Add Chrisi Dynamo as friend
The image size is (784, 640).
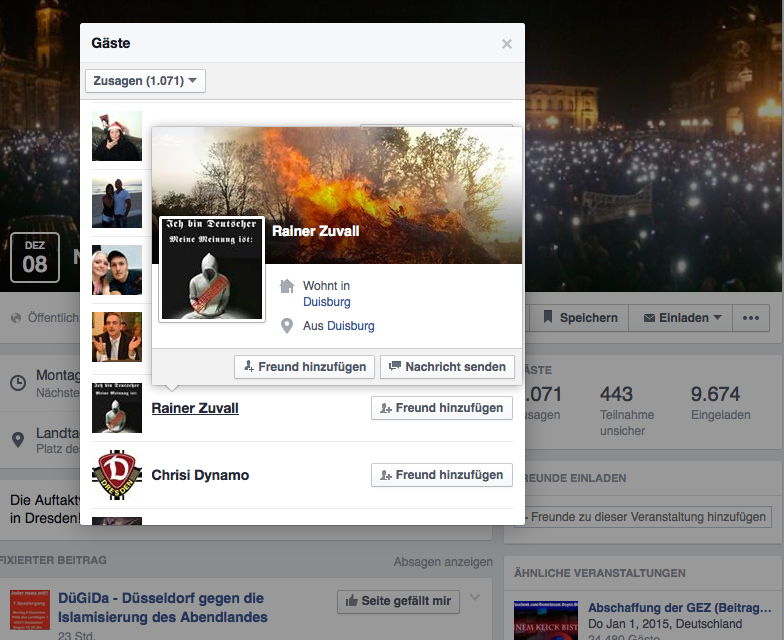[441, 475]
